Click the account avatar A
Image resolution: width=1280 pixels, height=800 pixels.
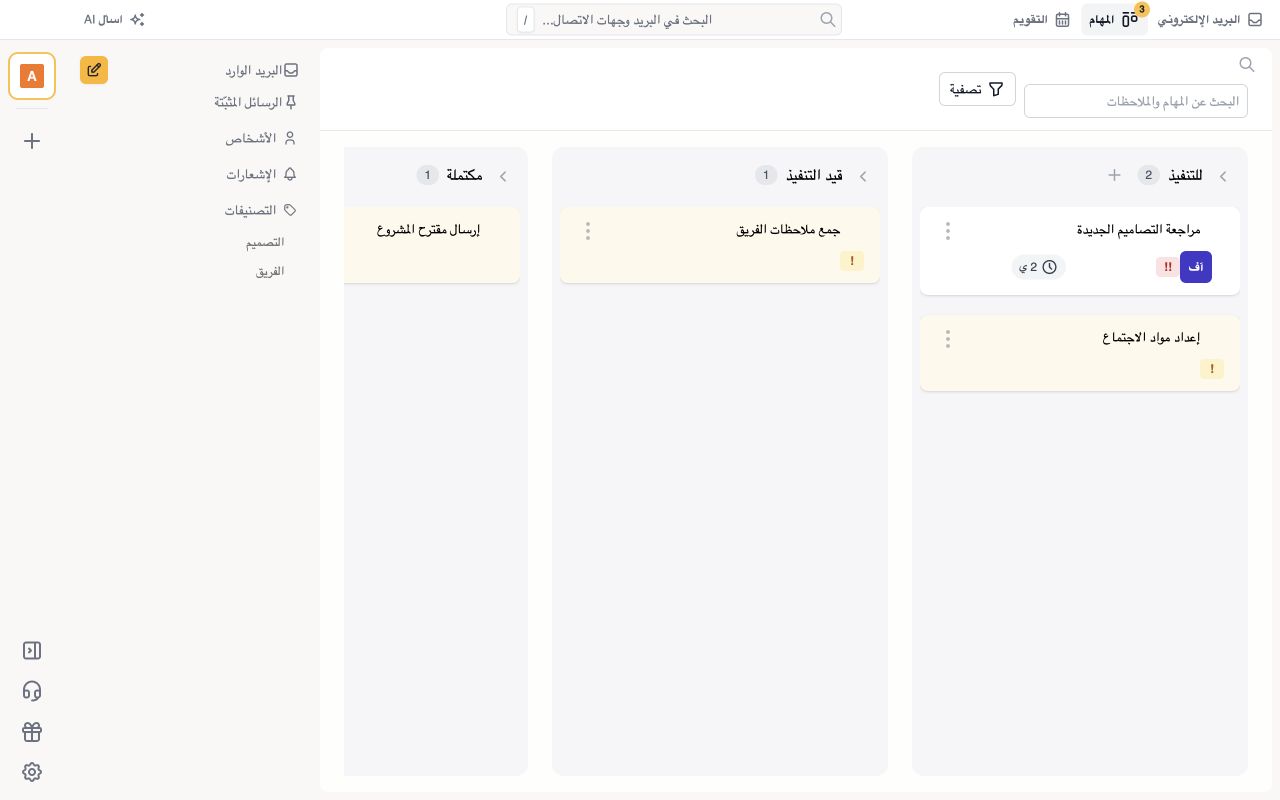pos(32,76)
